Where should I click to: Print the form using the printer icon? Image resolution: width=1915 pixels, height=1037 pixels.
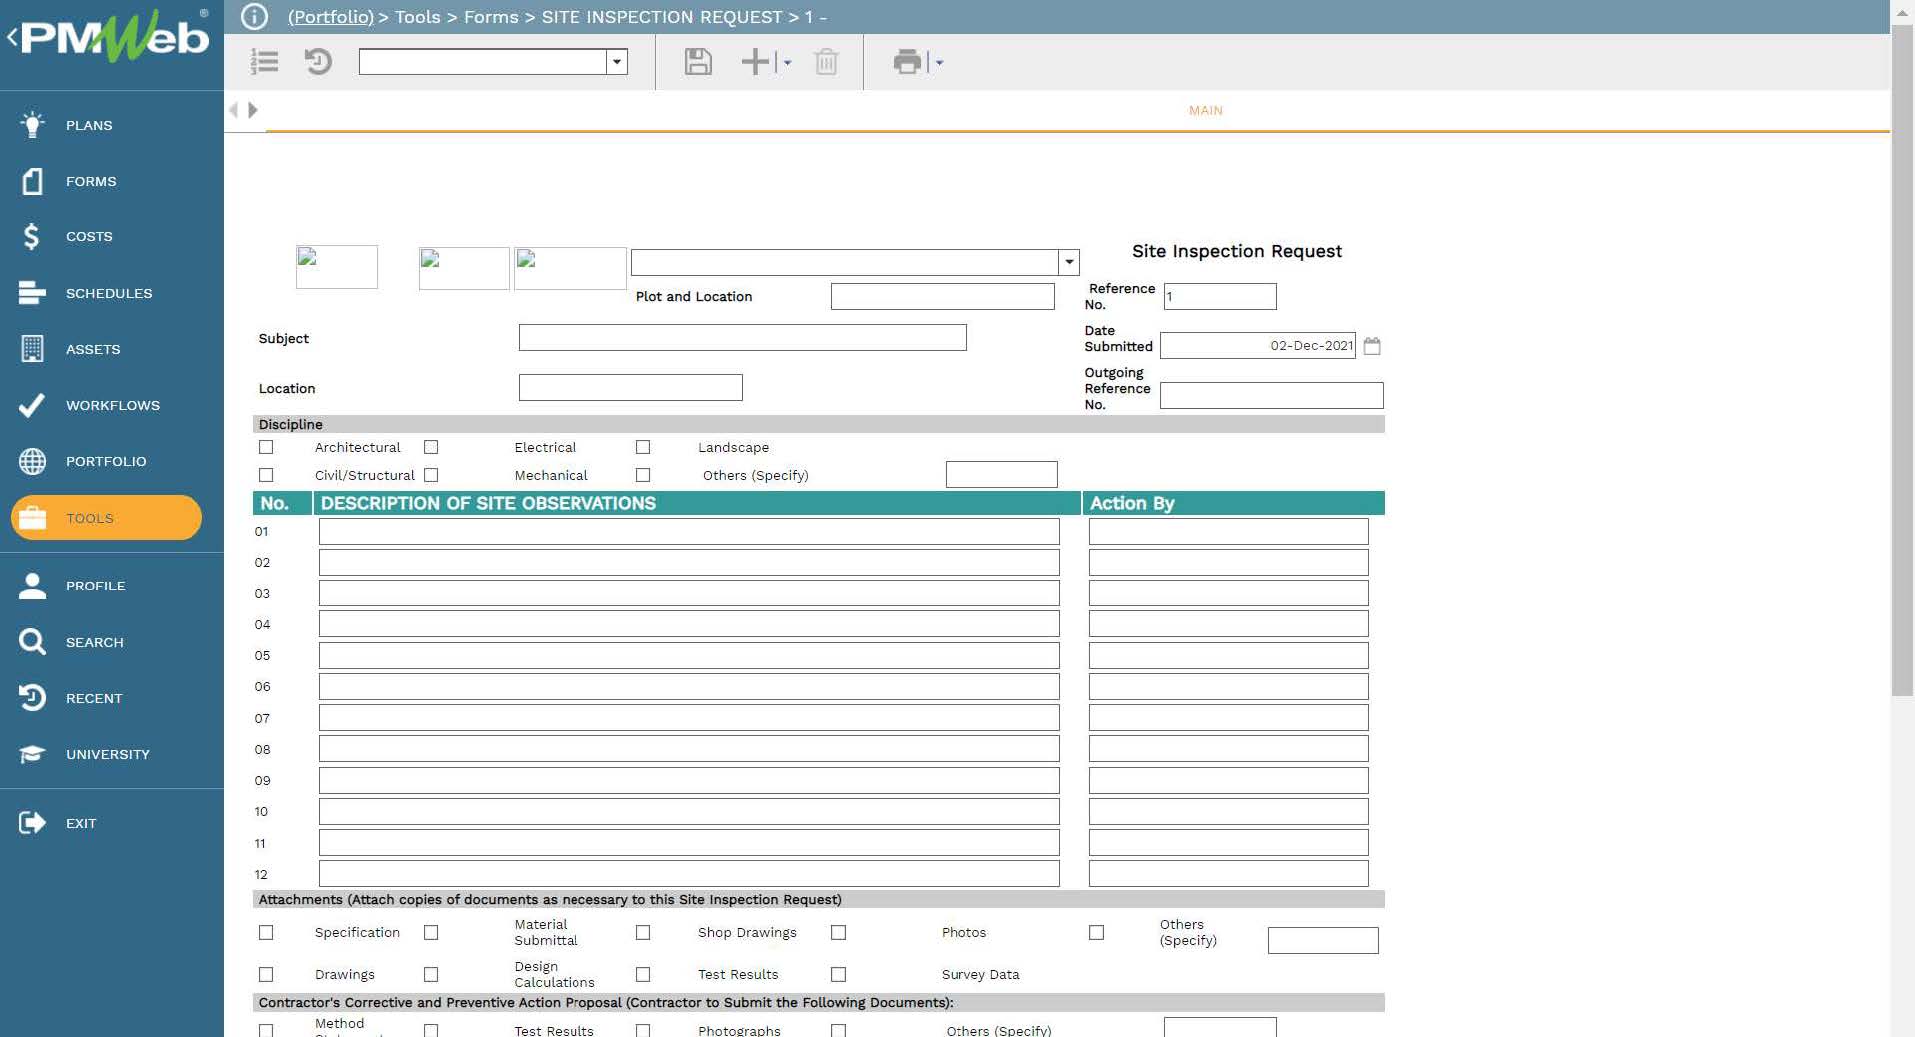click(x=907, y=62)
